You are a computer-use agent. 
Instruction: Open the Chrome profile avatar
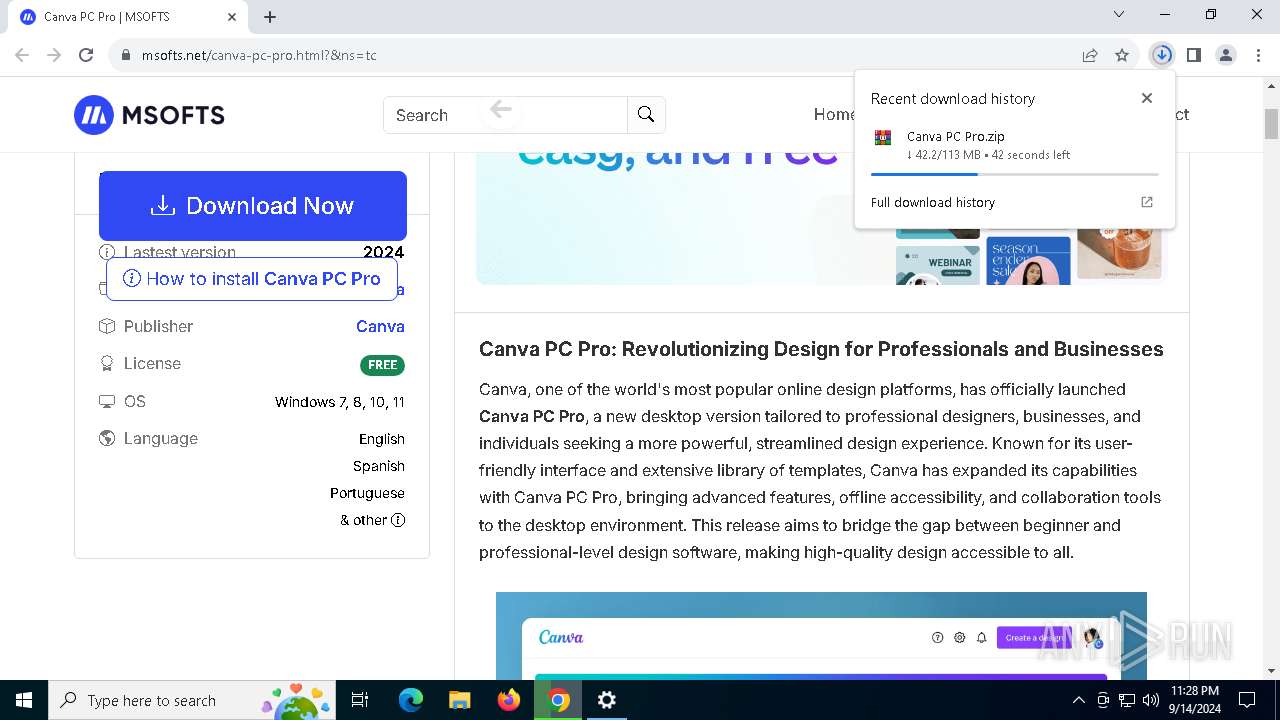point(1226,55)
